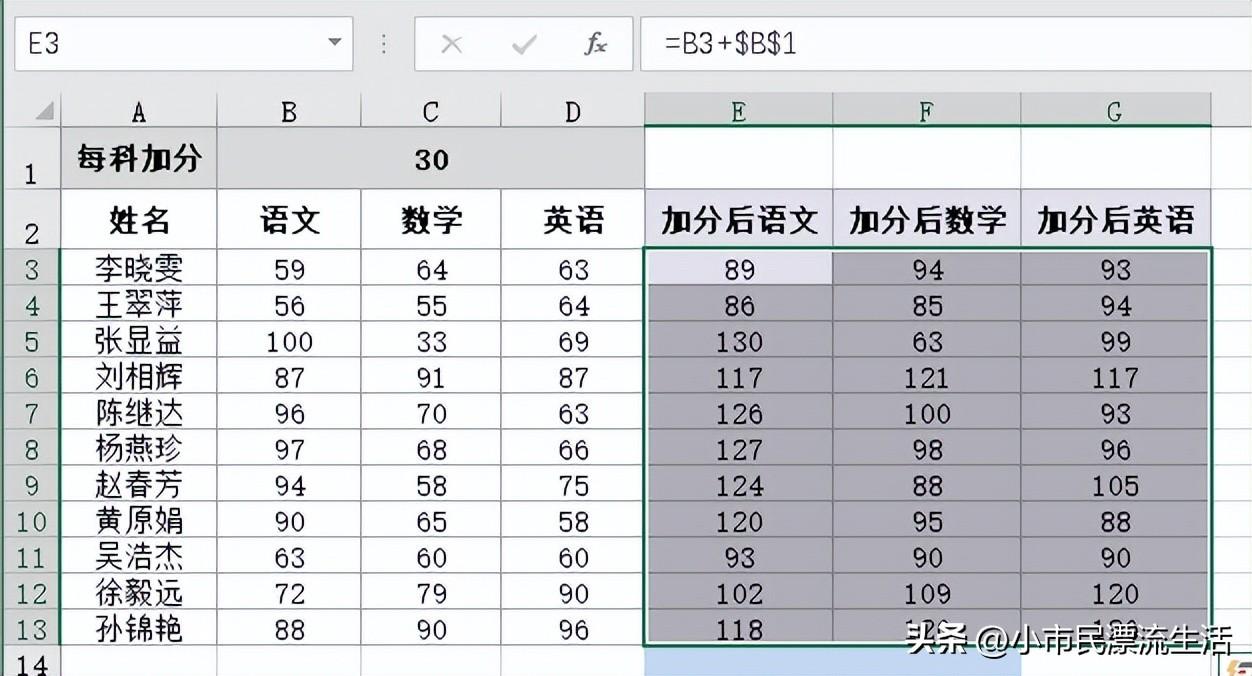Select column D header
The image size is (1252, 676).
pyautogui.click(x=573, y=110)
